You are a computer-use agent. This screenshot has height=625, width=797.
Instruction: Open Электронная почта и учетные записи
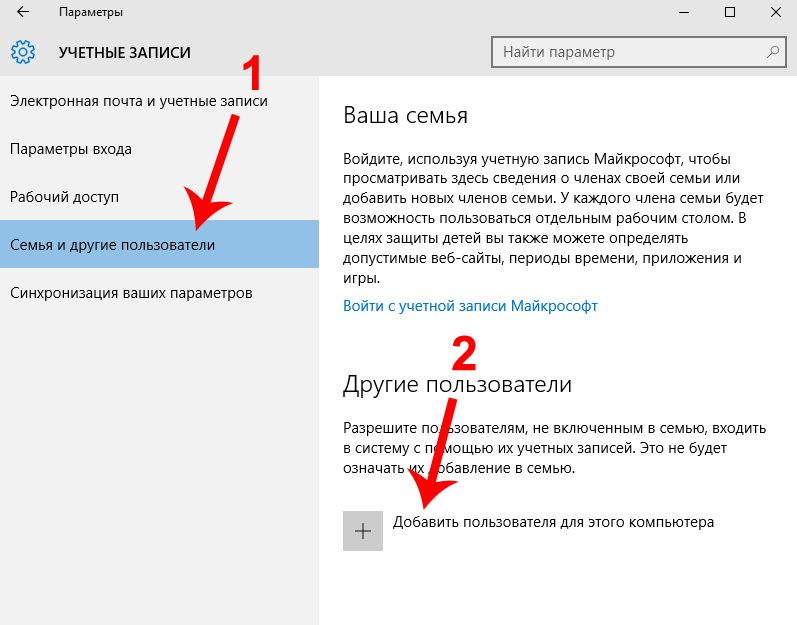click(x=138, y=101)
